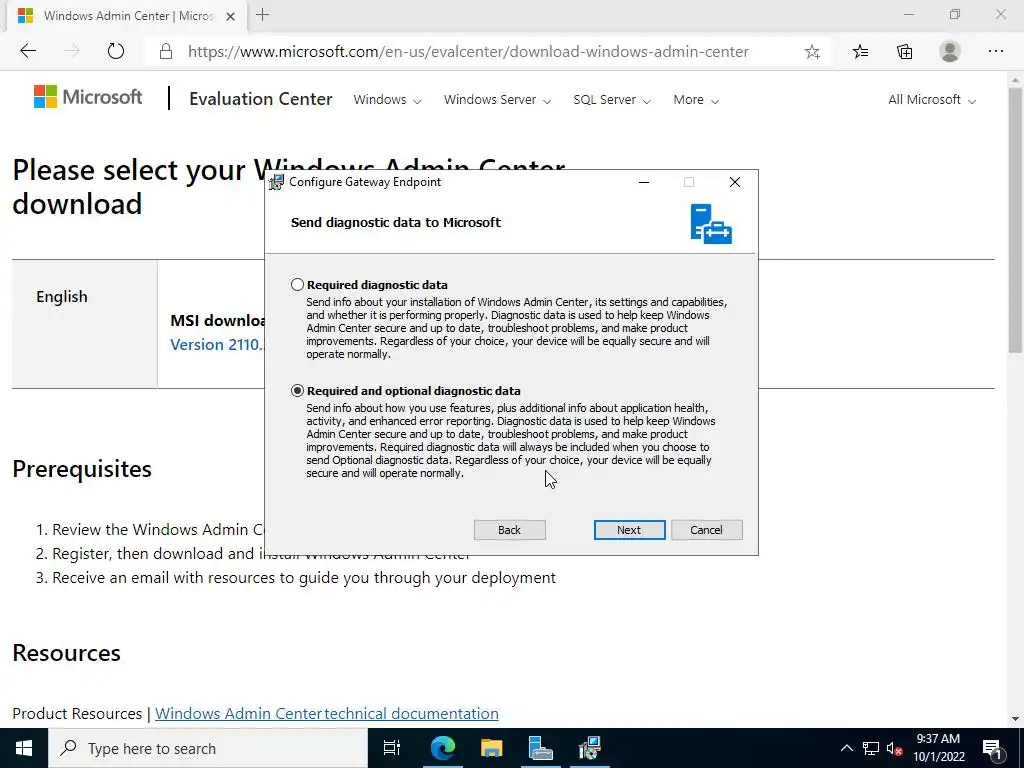
Task: Select Required diagnostic data radio option
Action: pos(297,285)
